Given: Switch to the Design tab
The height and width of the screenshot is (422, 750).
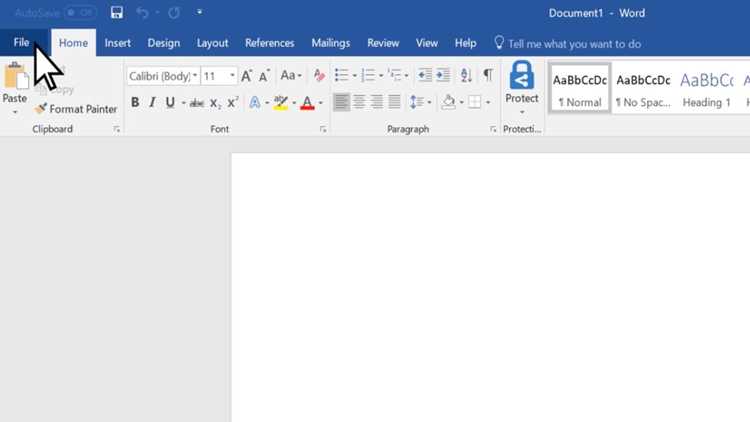Looking at the screenshot, I should (164, 43).
